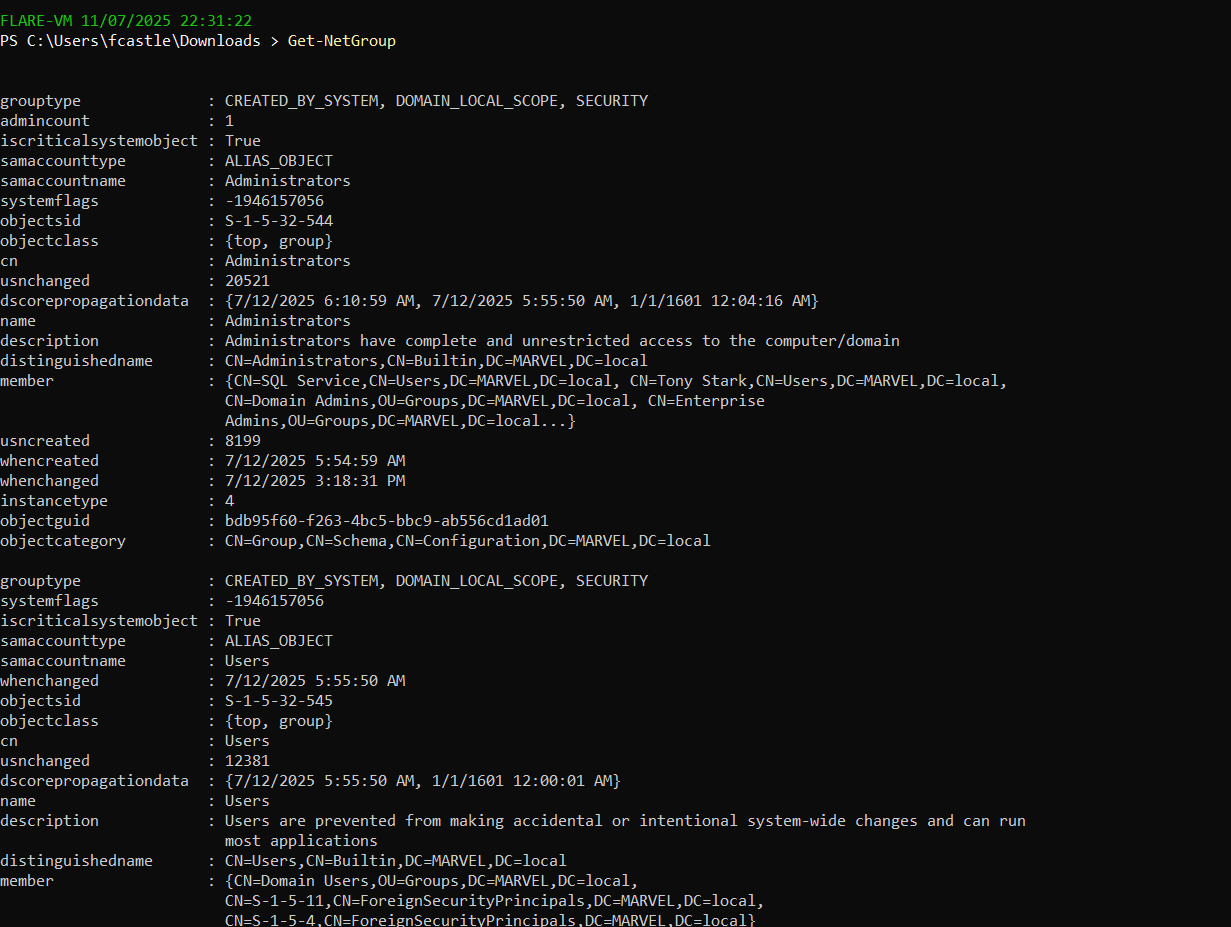Click the first samaccounttype value ALIAS_OBJECT

pyautogui.click(x=279, y=161)
